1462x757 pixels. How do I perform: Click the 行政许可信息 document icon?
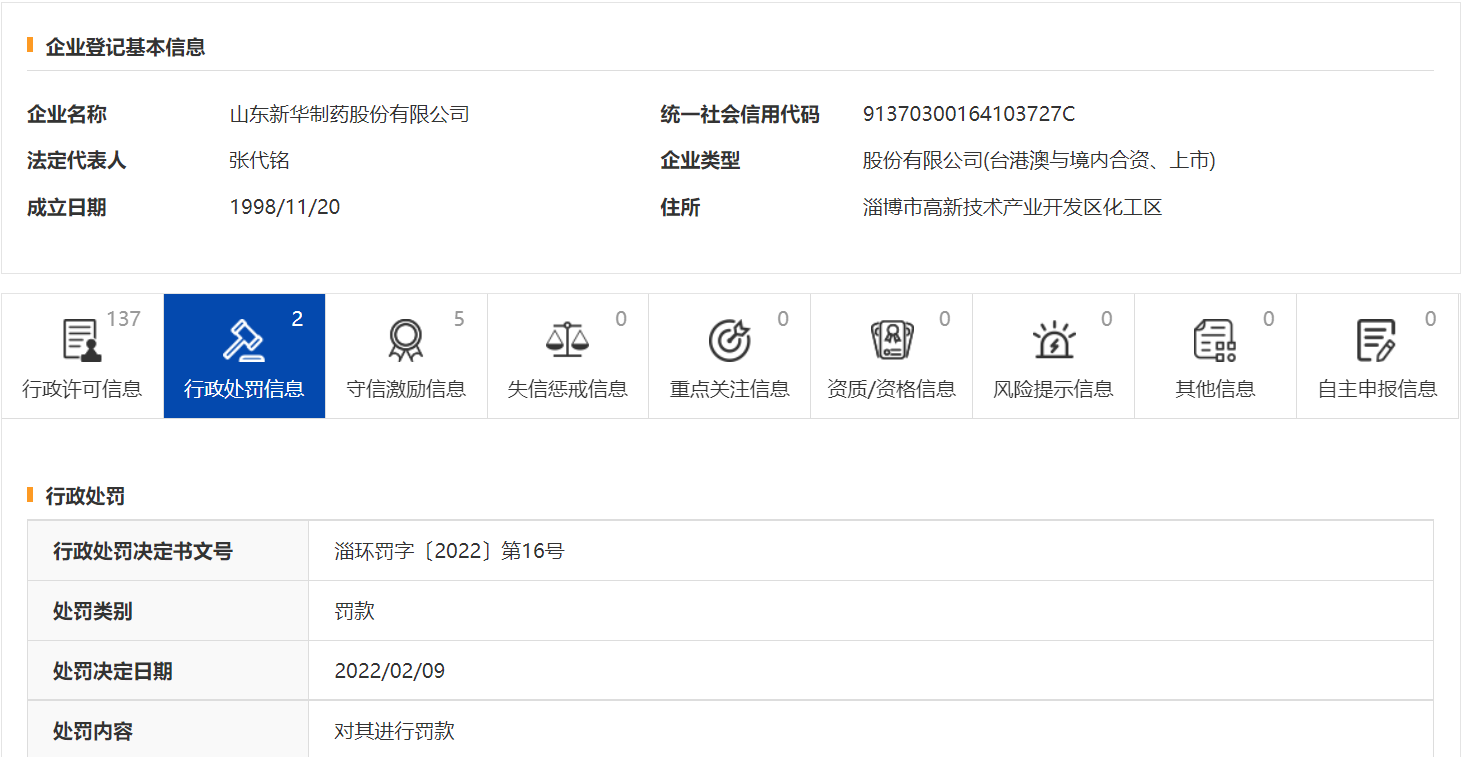[82, 340]
